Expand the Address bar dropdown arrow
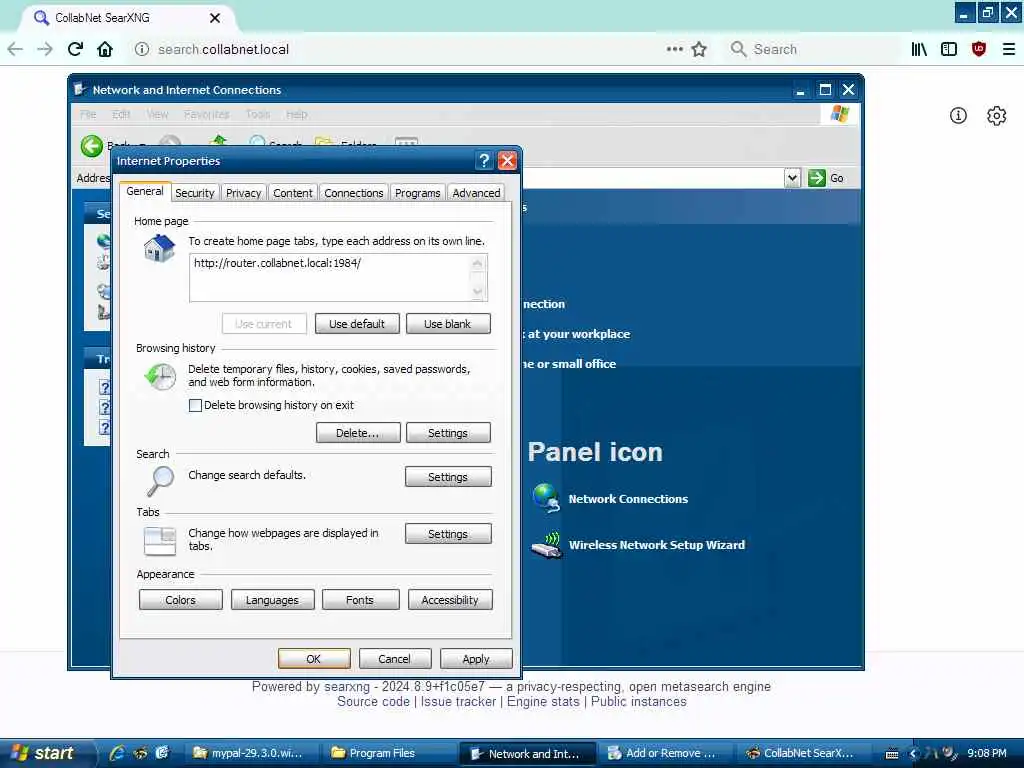 (x=792, y=178)
